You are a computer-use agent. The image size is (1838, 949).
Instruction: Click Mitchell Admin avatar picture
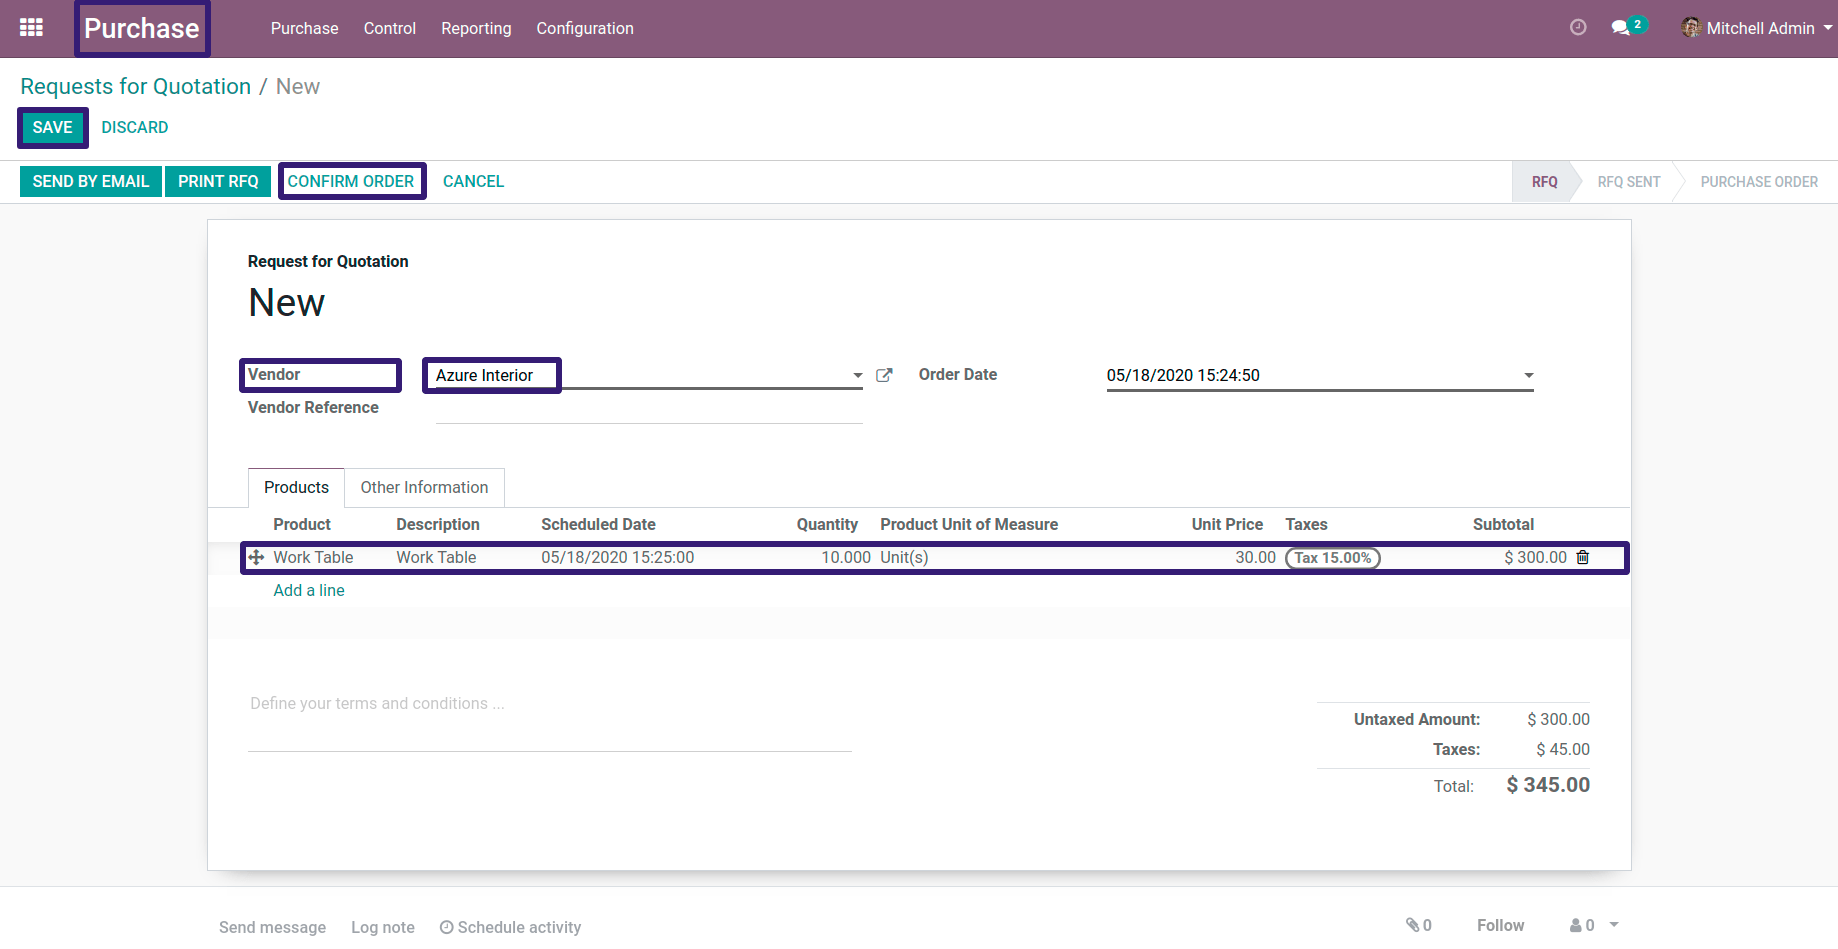pos(1691,28)
